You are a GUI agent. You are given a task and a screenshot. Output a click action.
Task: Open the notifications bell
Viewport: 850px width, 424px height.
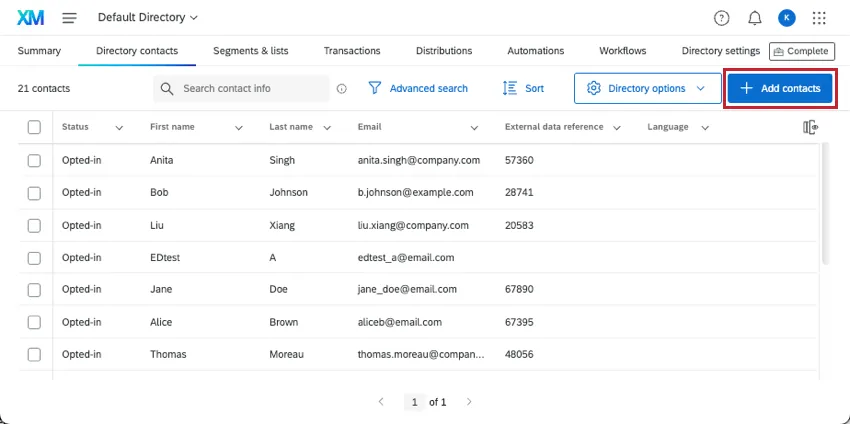(755, 18)
